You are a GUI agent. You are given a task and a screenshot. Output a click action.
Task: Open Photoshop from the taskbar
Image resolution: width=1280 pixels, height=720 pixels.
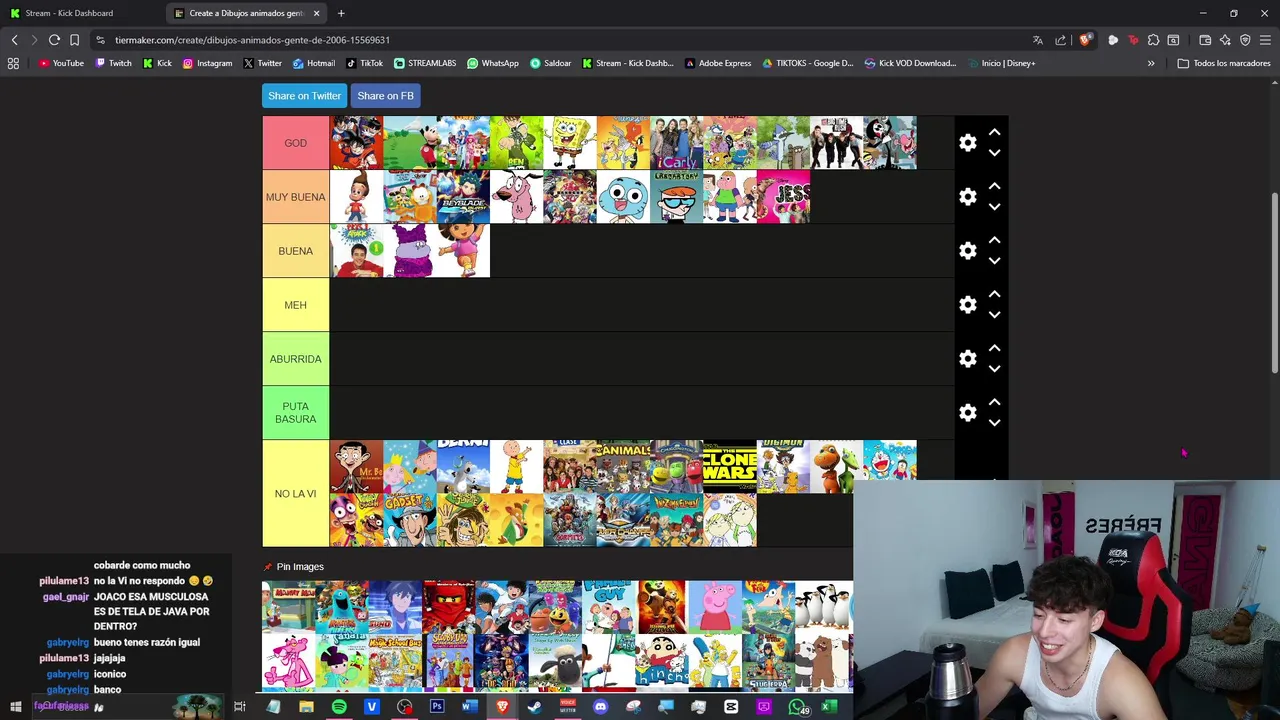tap(437, 707)
